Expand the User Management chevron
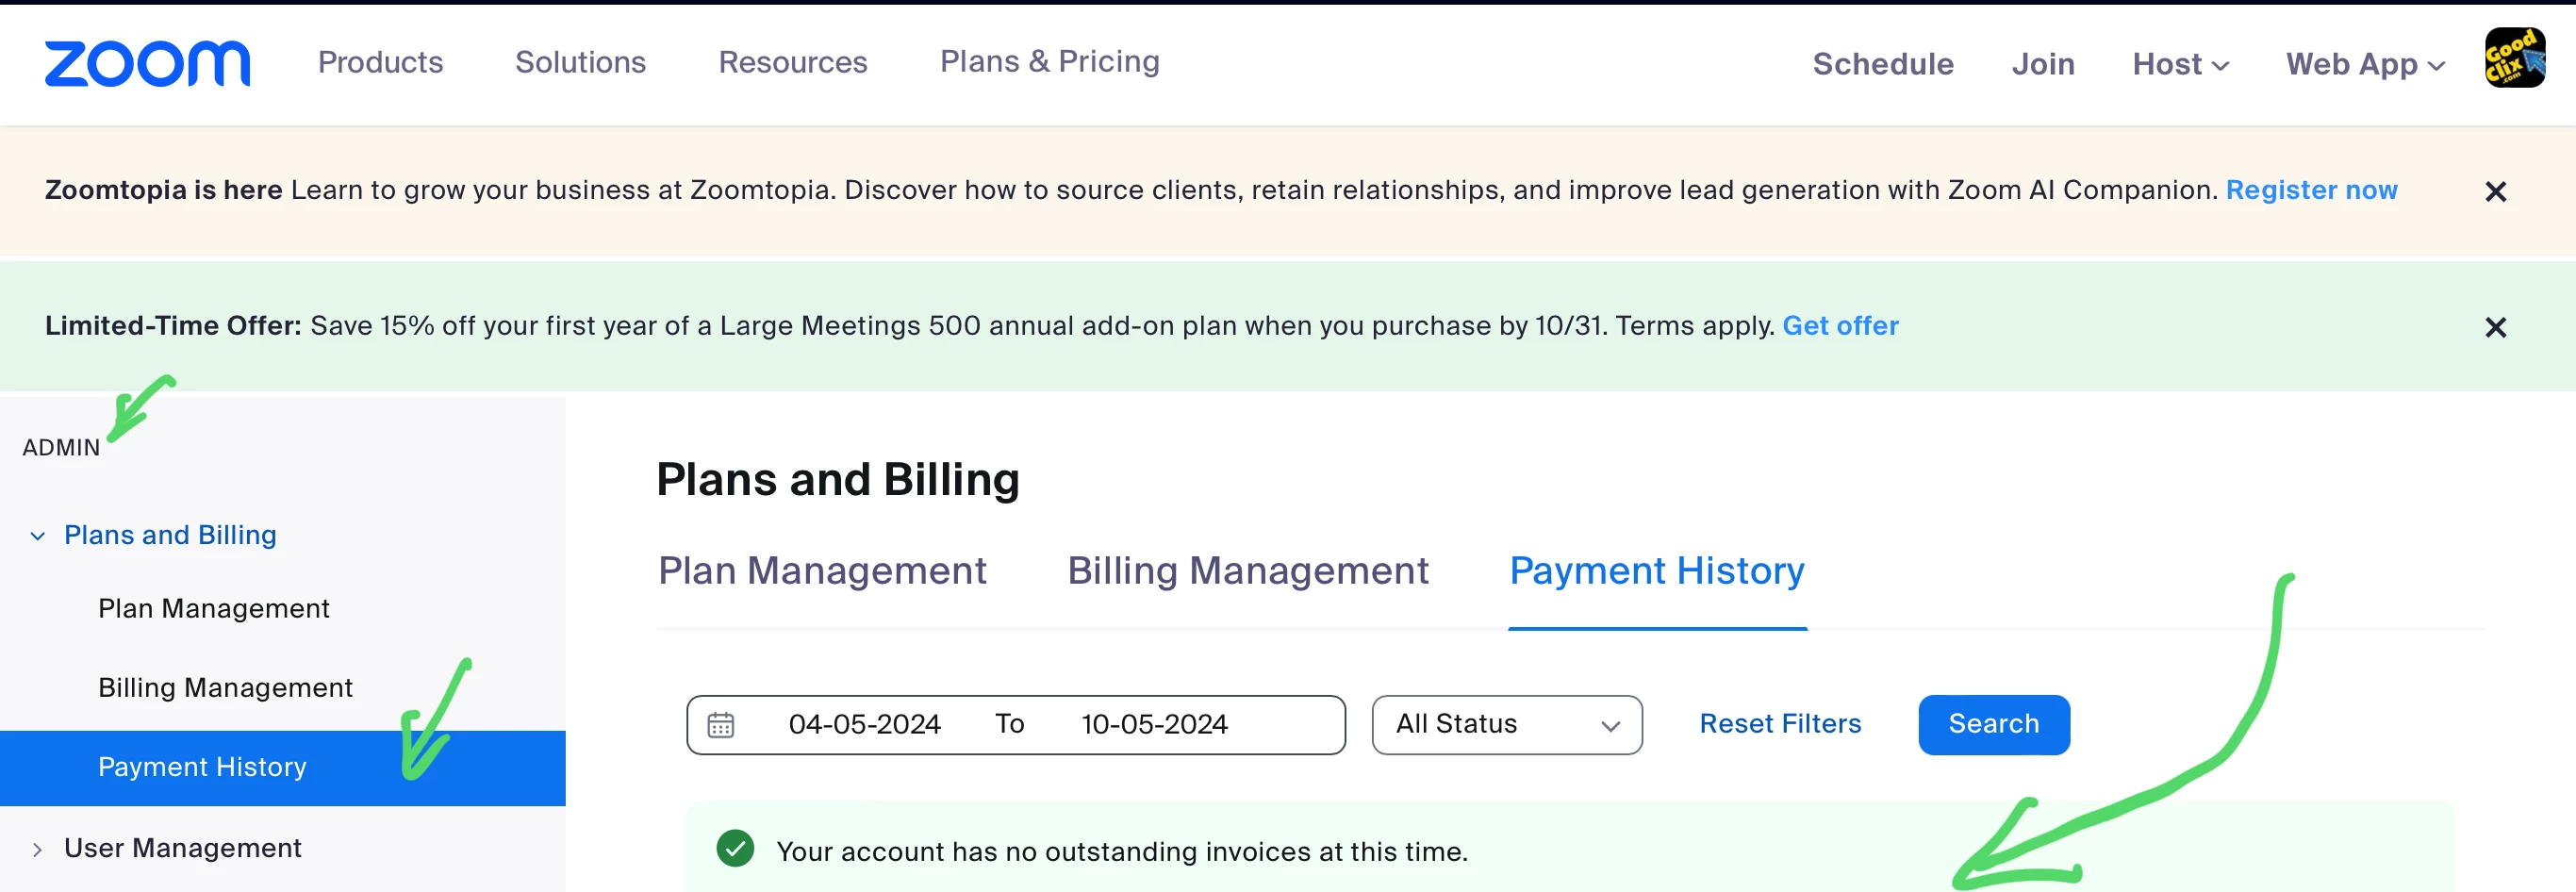The image size is (2576, 892). coord(38,849)
